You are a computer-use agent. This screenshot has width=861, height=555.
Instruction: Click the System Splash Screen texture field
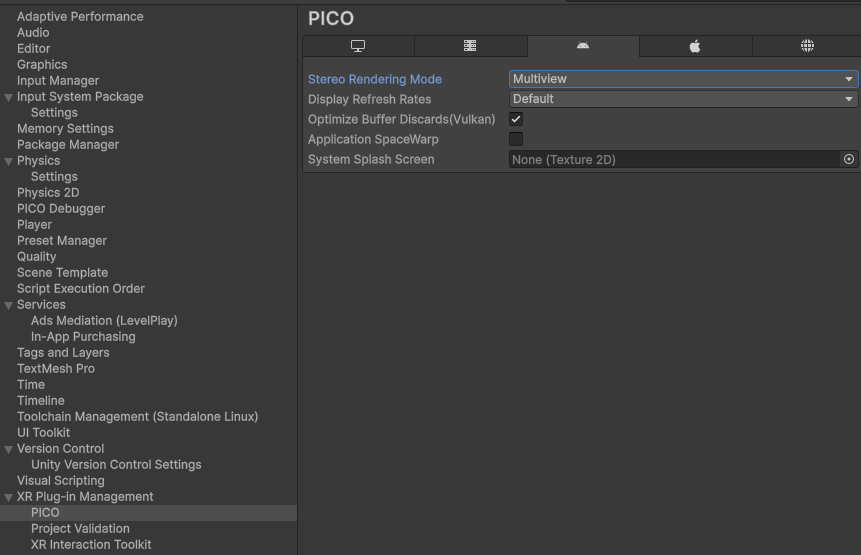(x=675, y=159)
